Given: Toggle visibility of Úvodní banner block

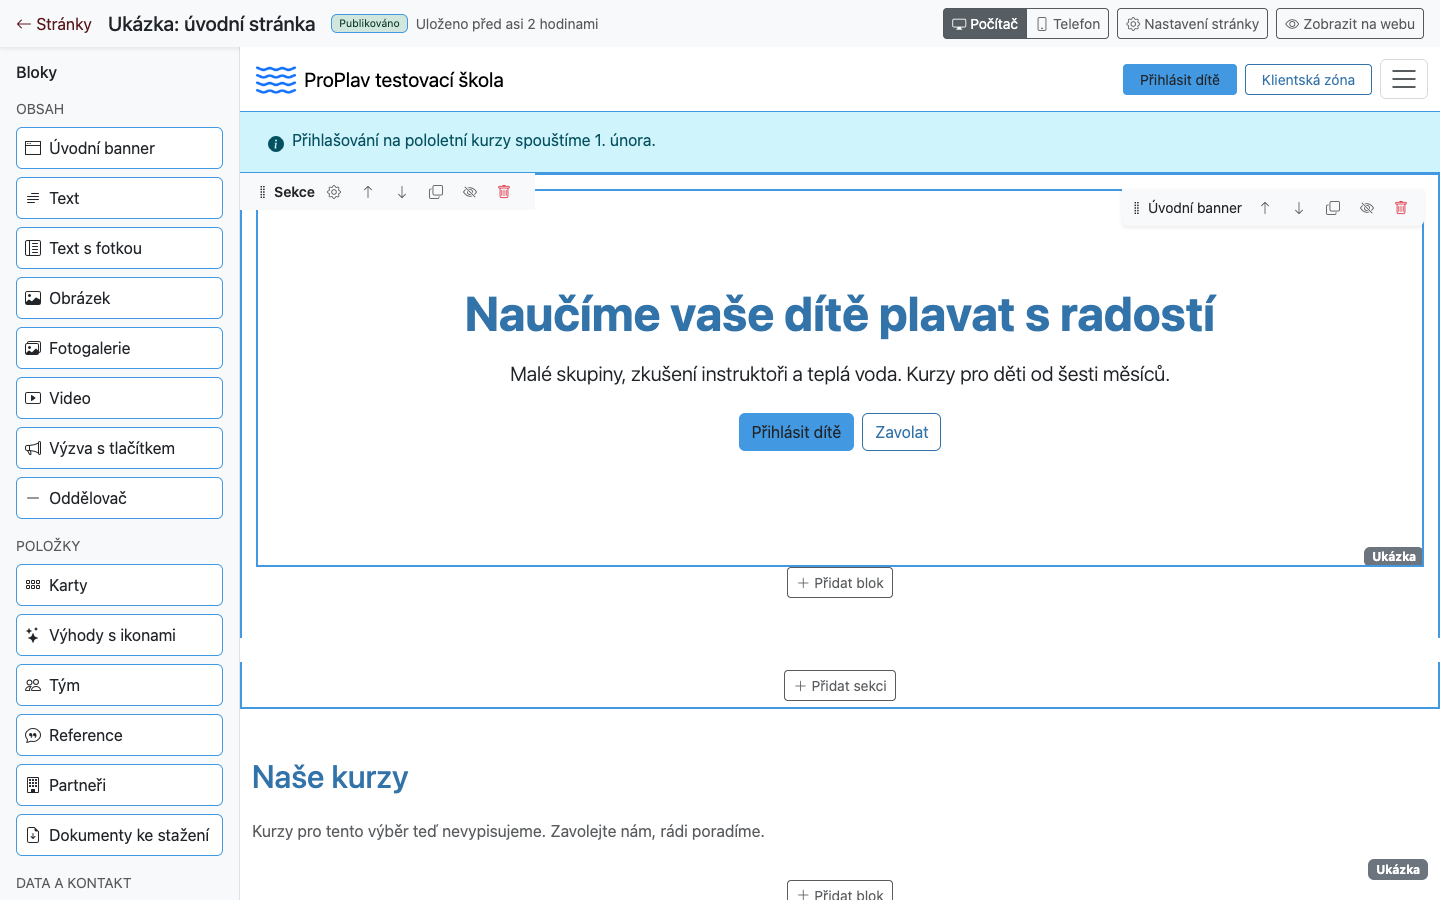Looking at the screenshot, I should tap(1367, 208).
